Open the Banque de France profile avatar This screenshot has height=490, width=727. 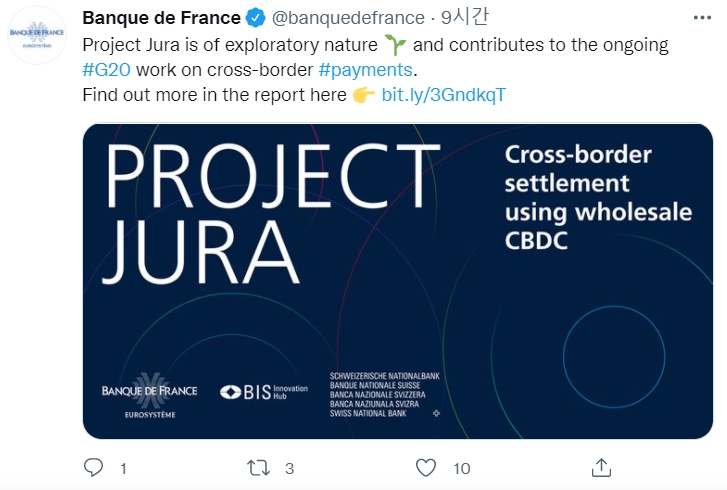[37, 35]
